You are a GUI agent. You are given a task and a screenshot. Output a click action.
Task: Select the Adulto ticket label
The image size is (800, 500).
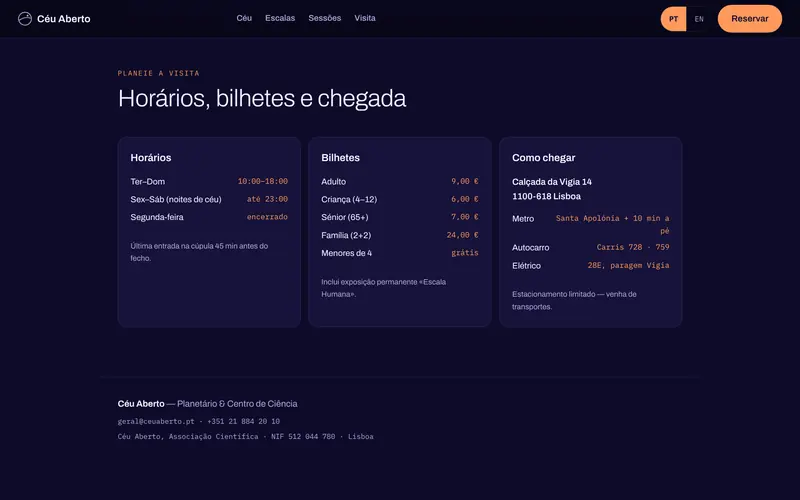coord(333,182)
